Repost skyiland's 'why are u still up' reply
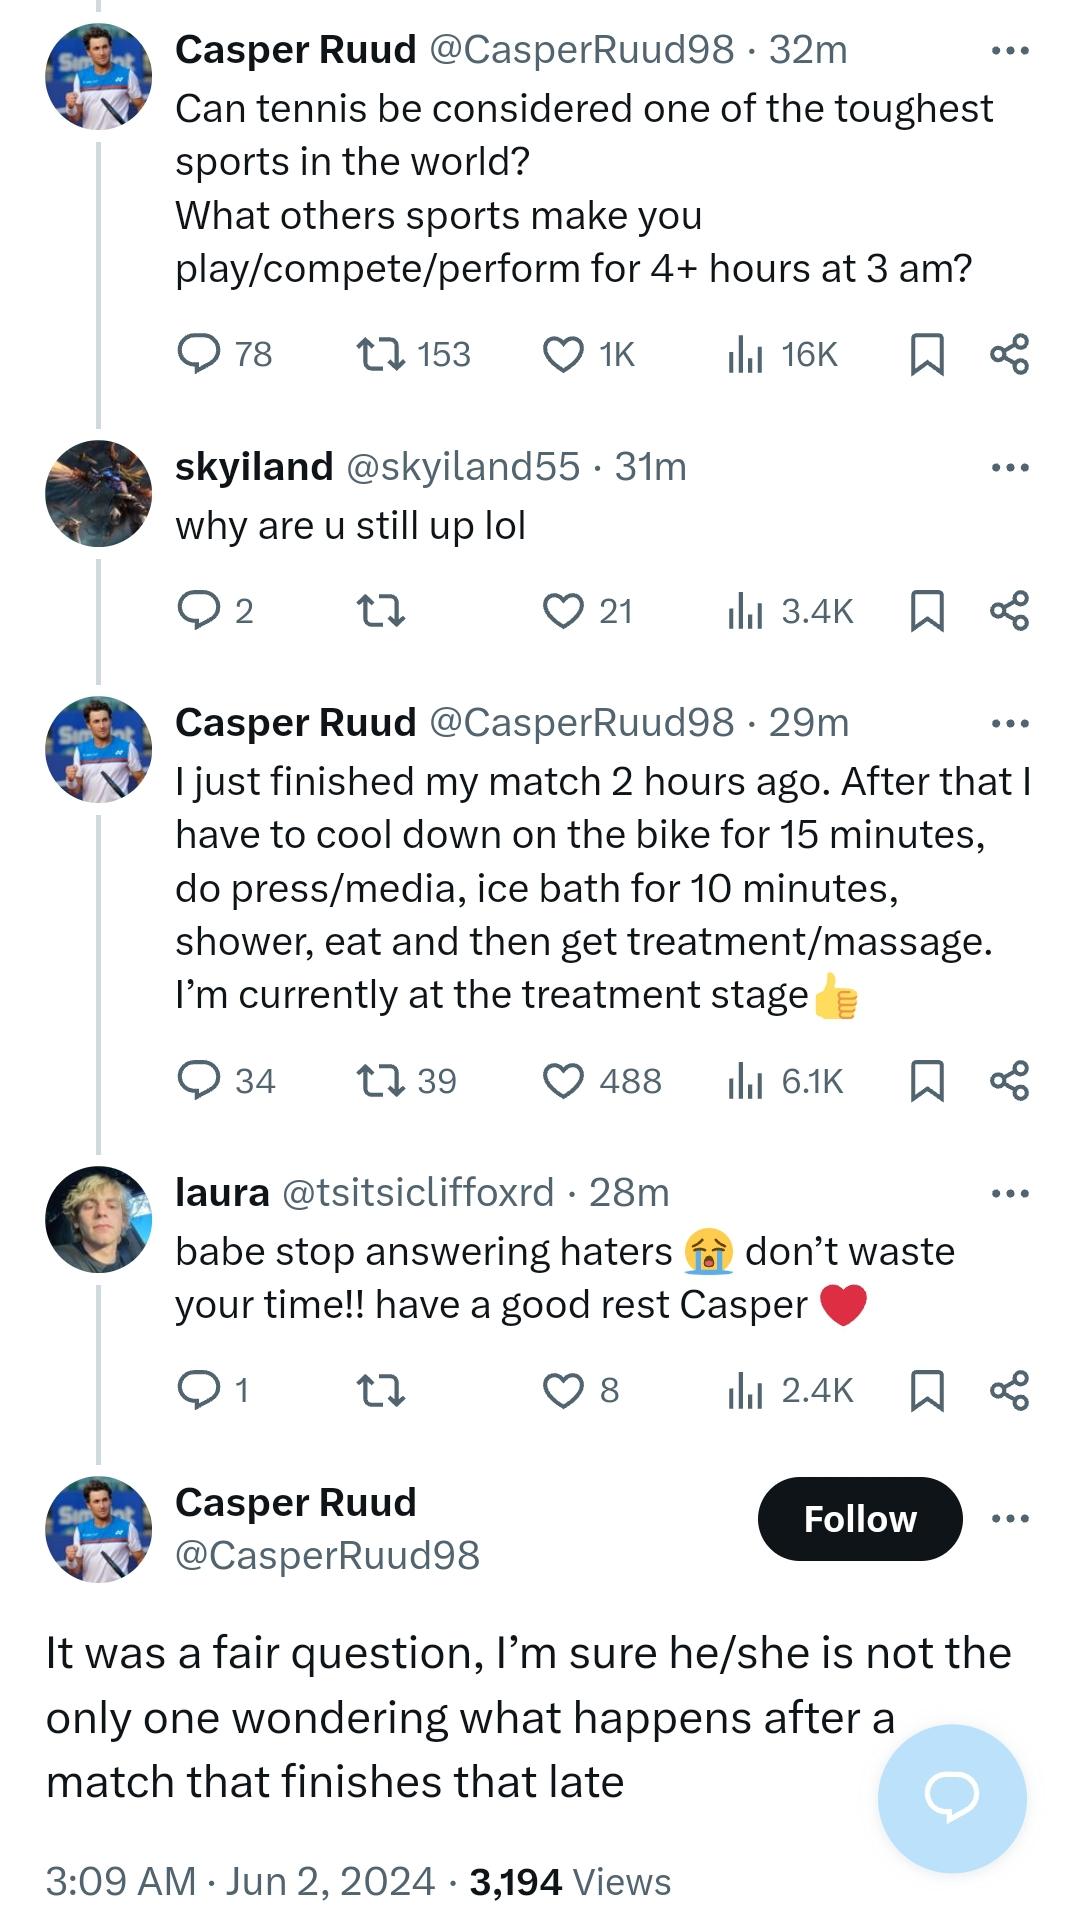Screen dimensions: 1079x1910 [x=381, y=611]
